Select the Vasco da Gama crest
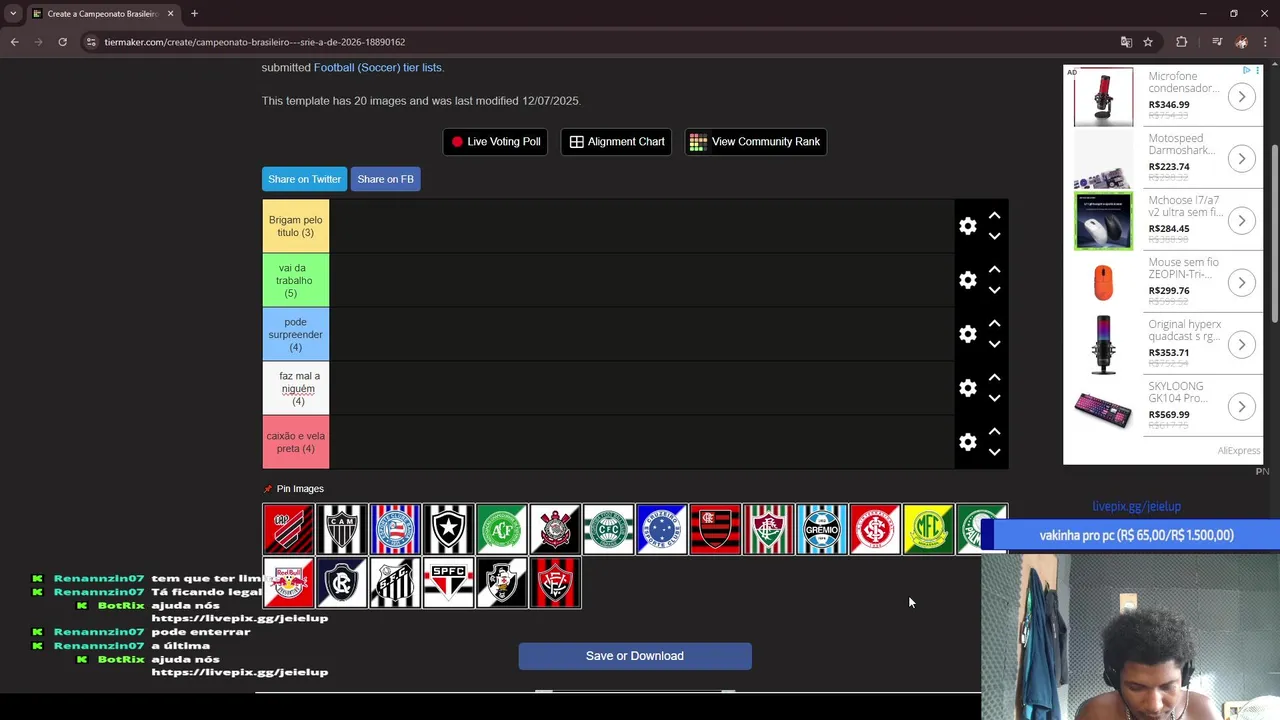Screen dimensions: 1280x720 (x=502, y=583)
